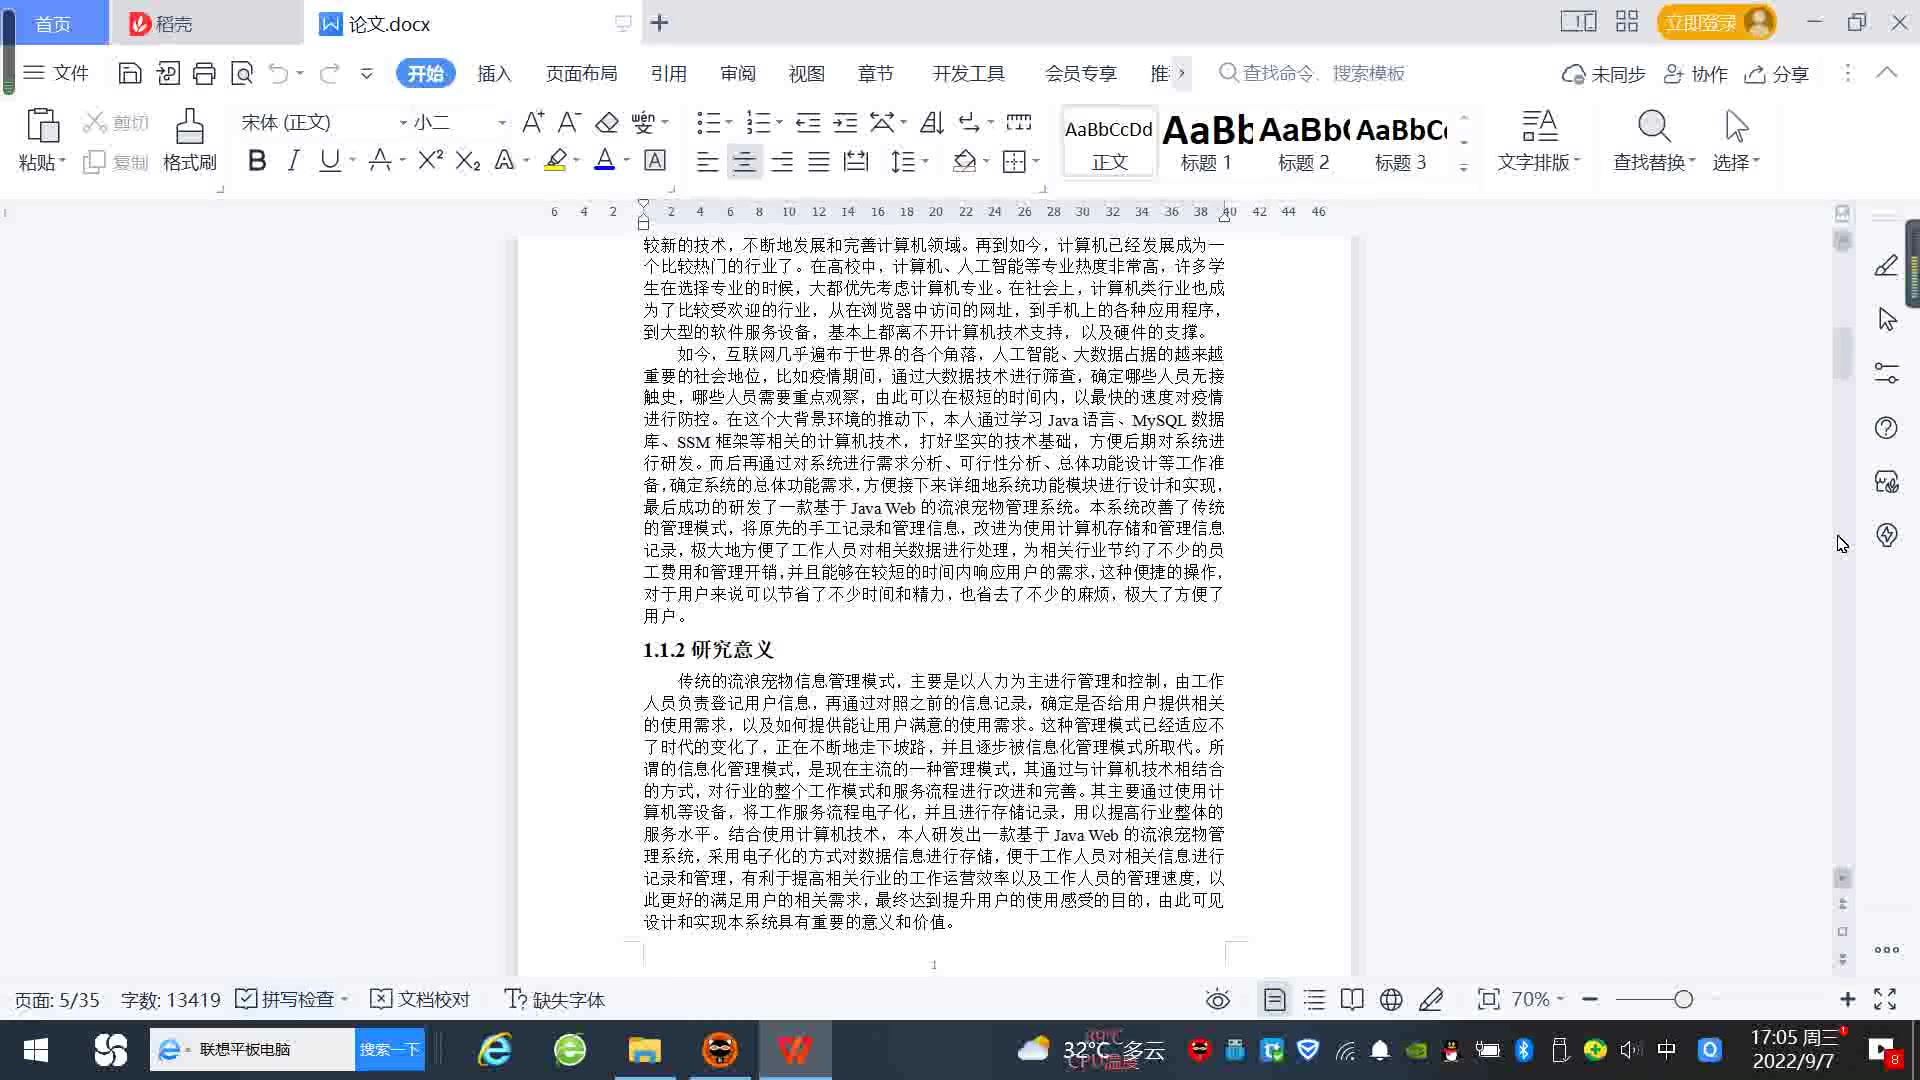
Task: Switch to page view layout
Action: [1274, 999]
